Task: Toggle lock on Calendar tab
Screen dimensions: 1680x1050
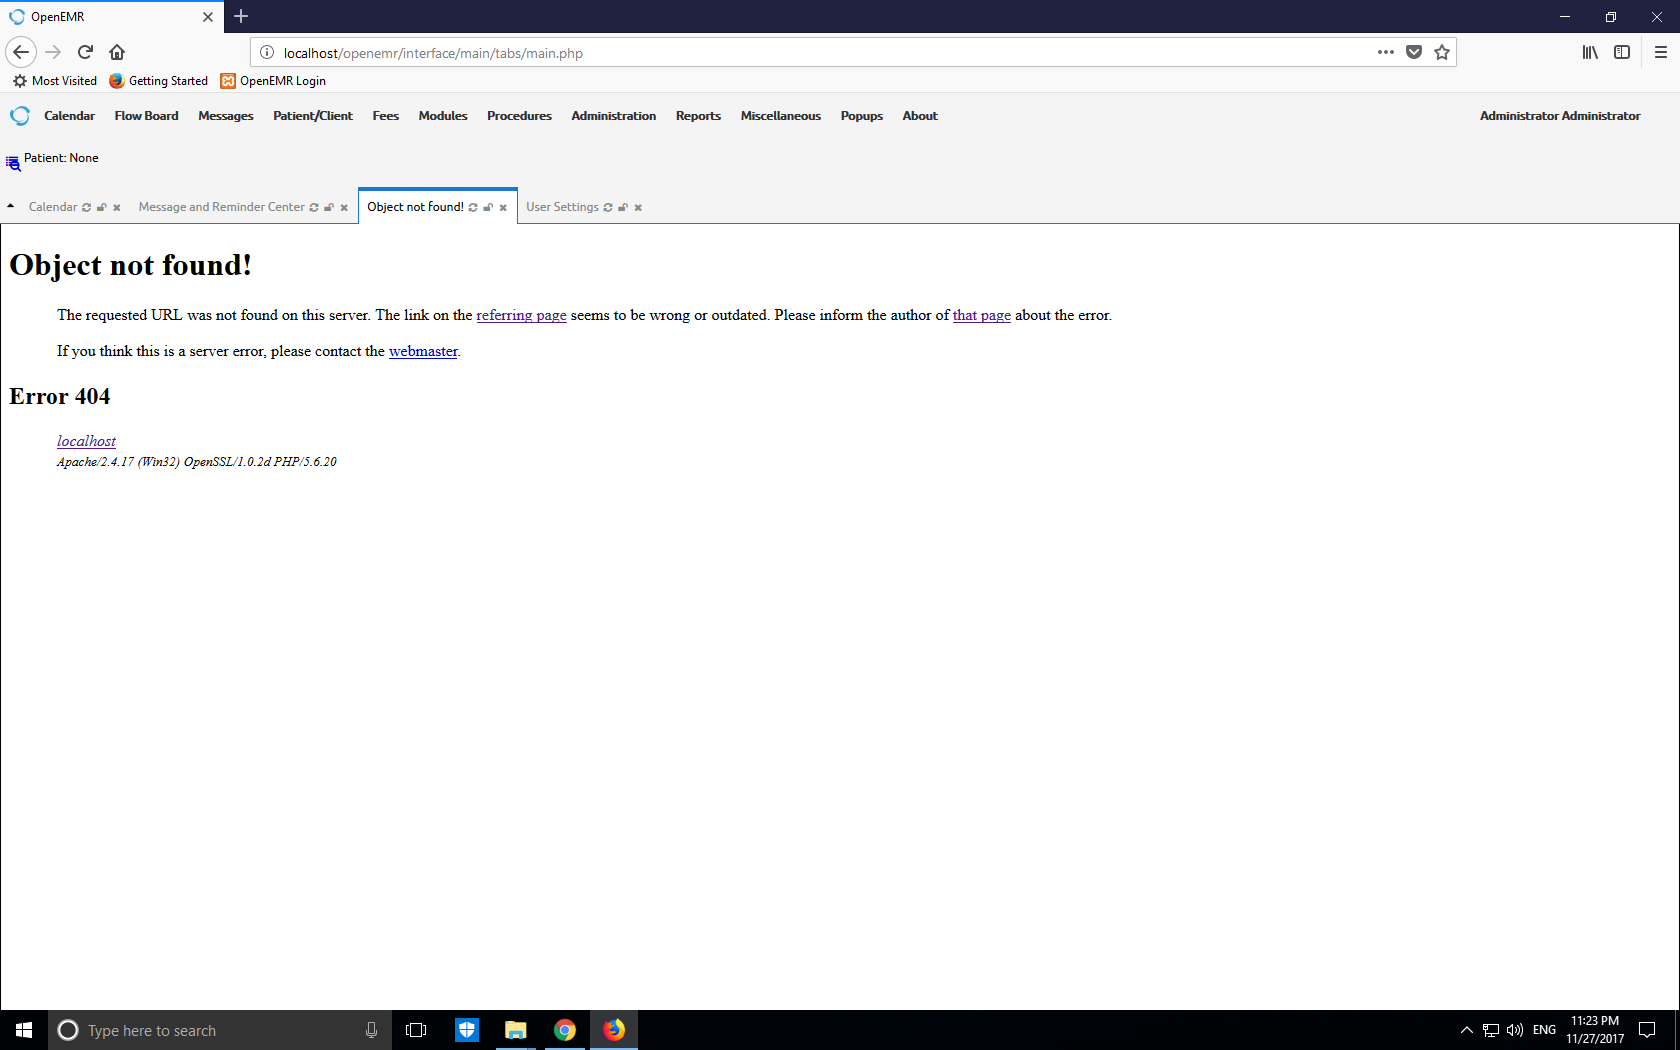Action: coord(102,208)
